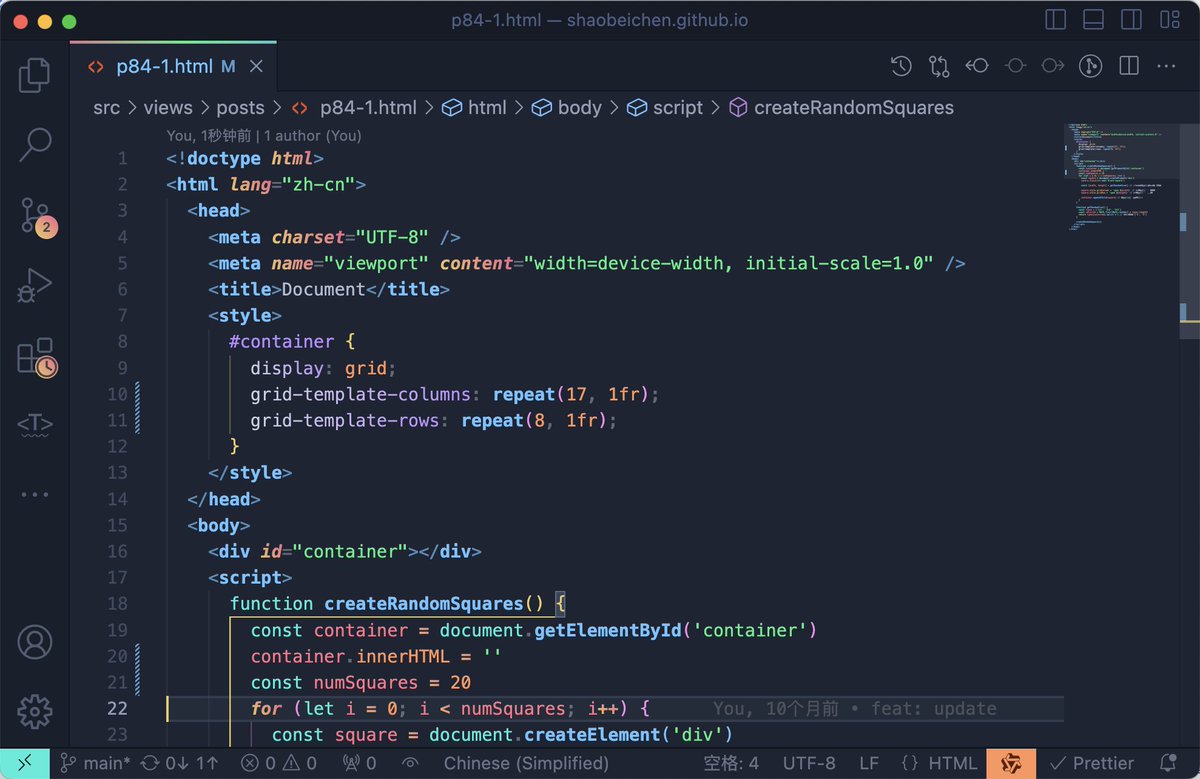
Task: Change indentation via 空格: 4
Action: (731, 763)
